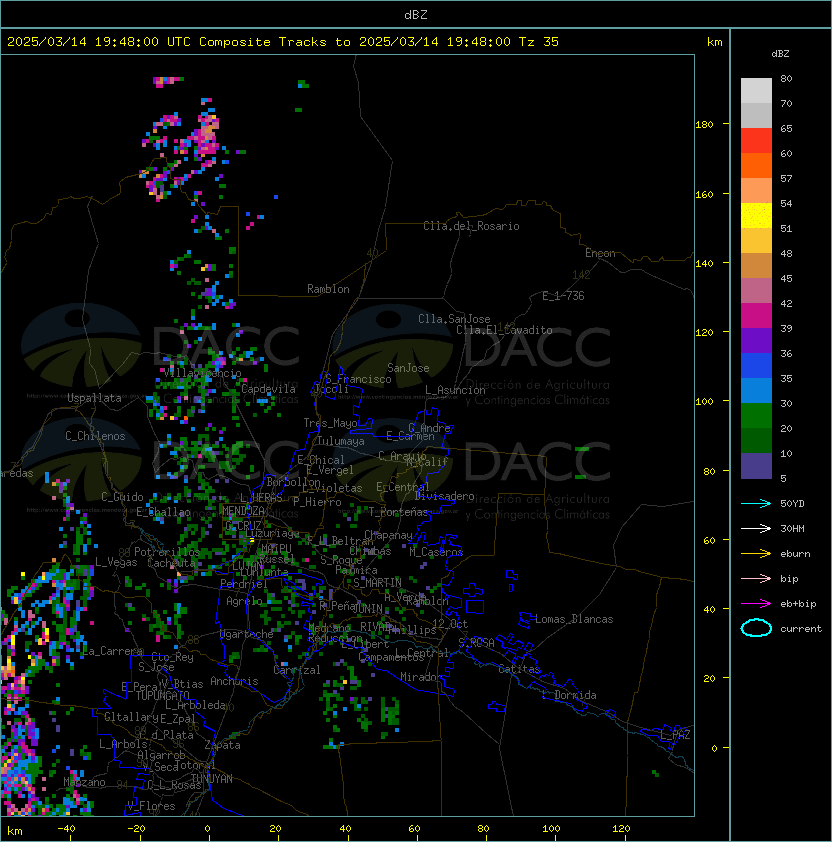The height and width of the screenshot is (842, 832).
Task: Click the Encon place label
Action: [600, 253]
